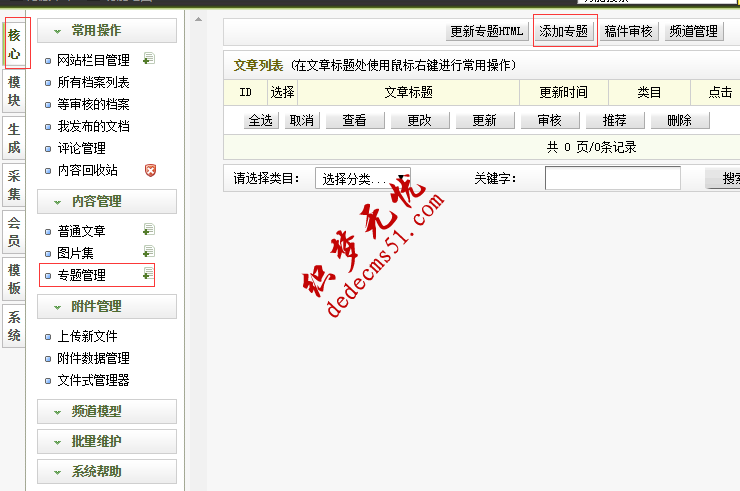Image resolution: width=740 pixels, height=491 pixels.
Task: Switch to the 模板 side tab
Action: (x=14, y=279)
